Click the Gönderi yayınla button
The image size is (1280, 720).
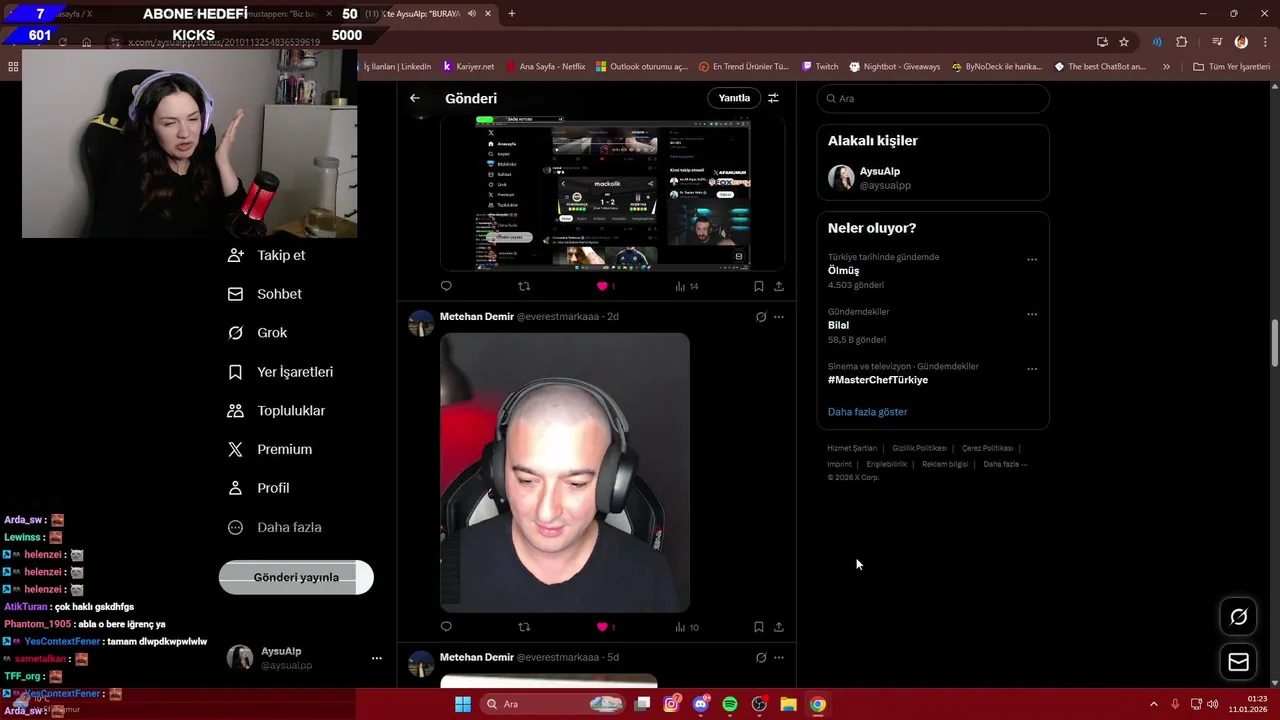point(296,577)
